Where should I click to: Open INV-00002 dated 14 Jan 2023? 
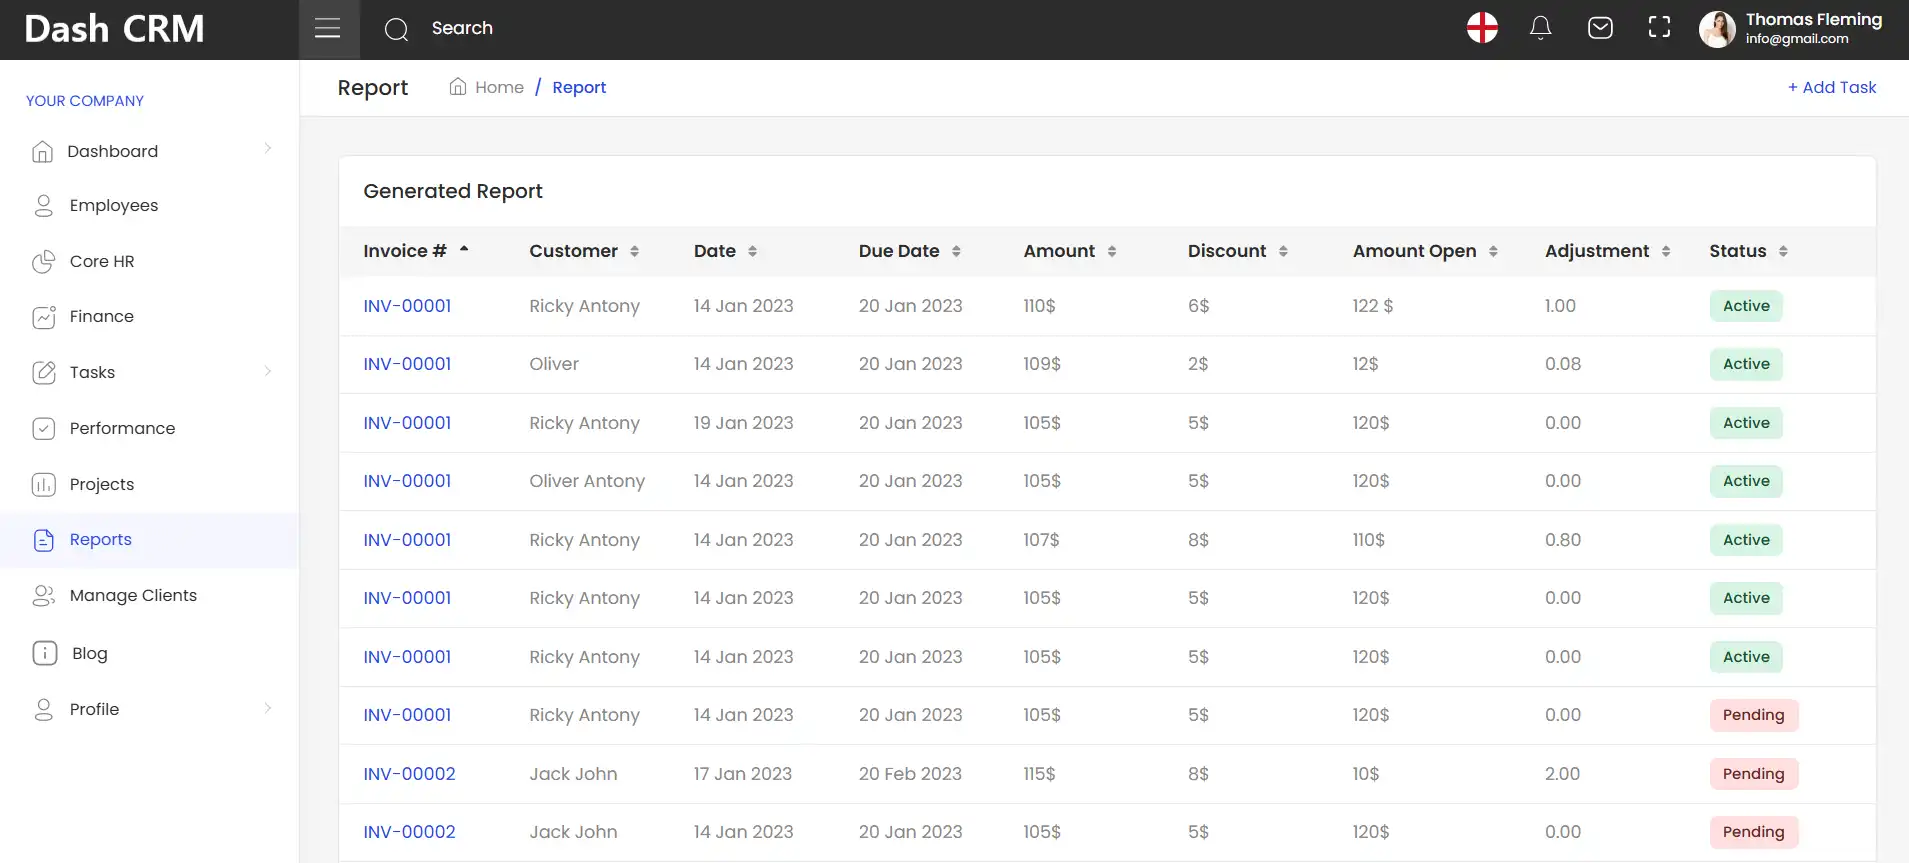[x=409, y=832]
